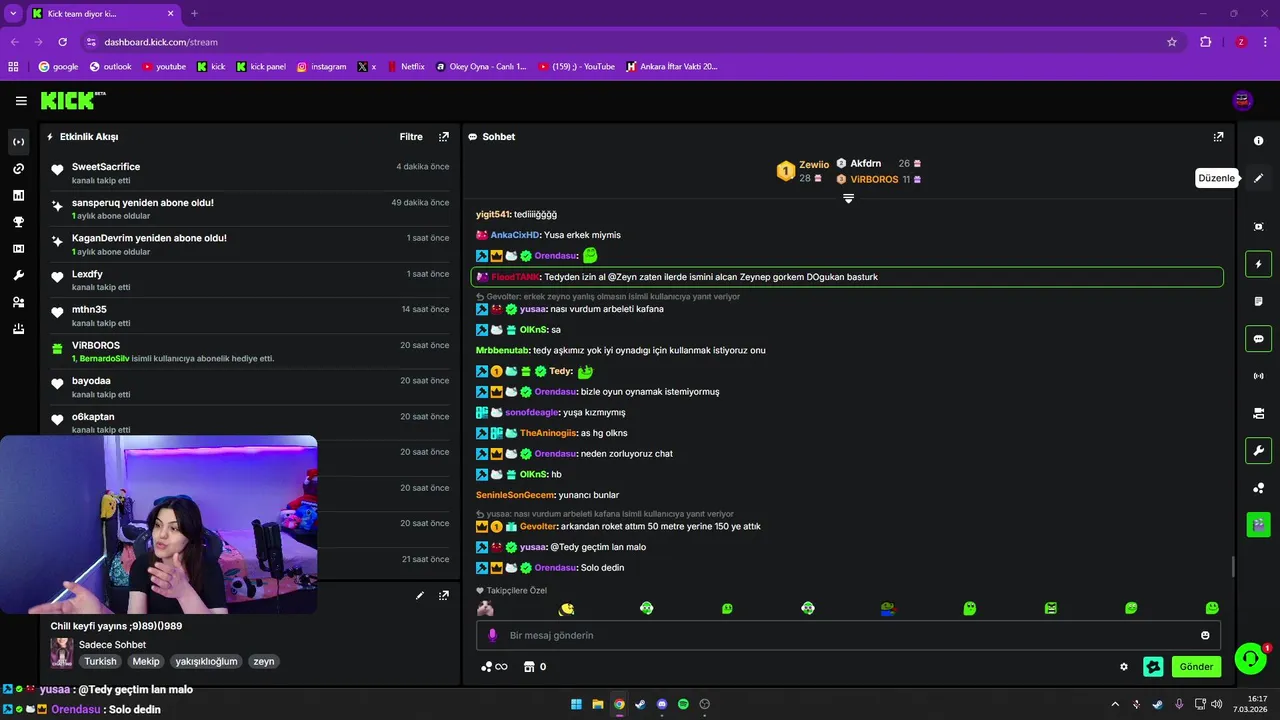Open the youtube bookmark
Image resolution: width=1280 pixels, height=720 pixels.
pos(164,67)
